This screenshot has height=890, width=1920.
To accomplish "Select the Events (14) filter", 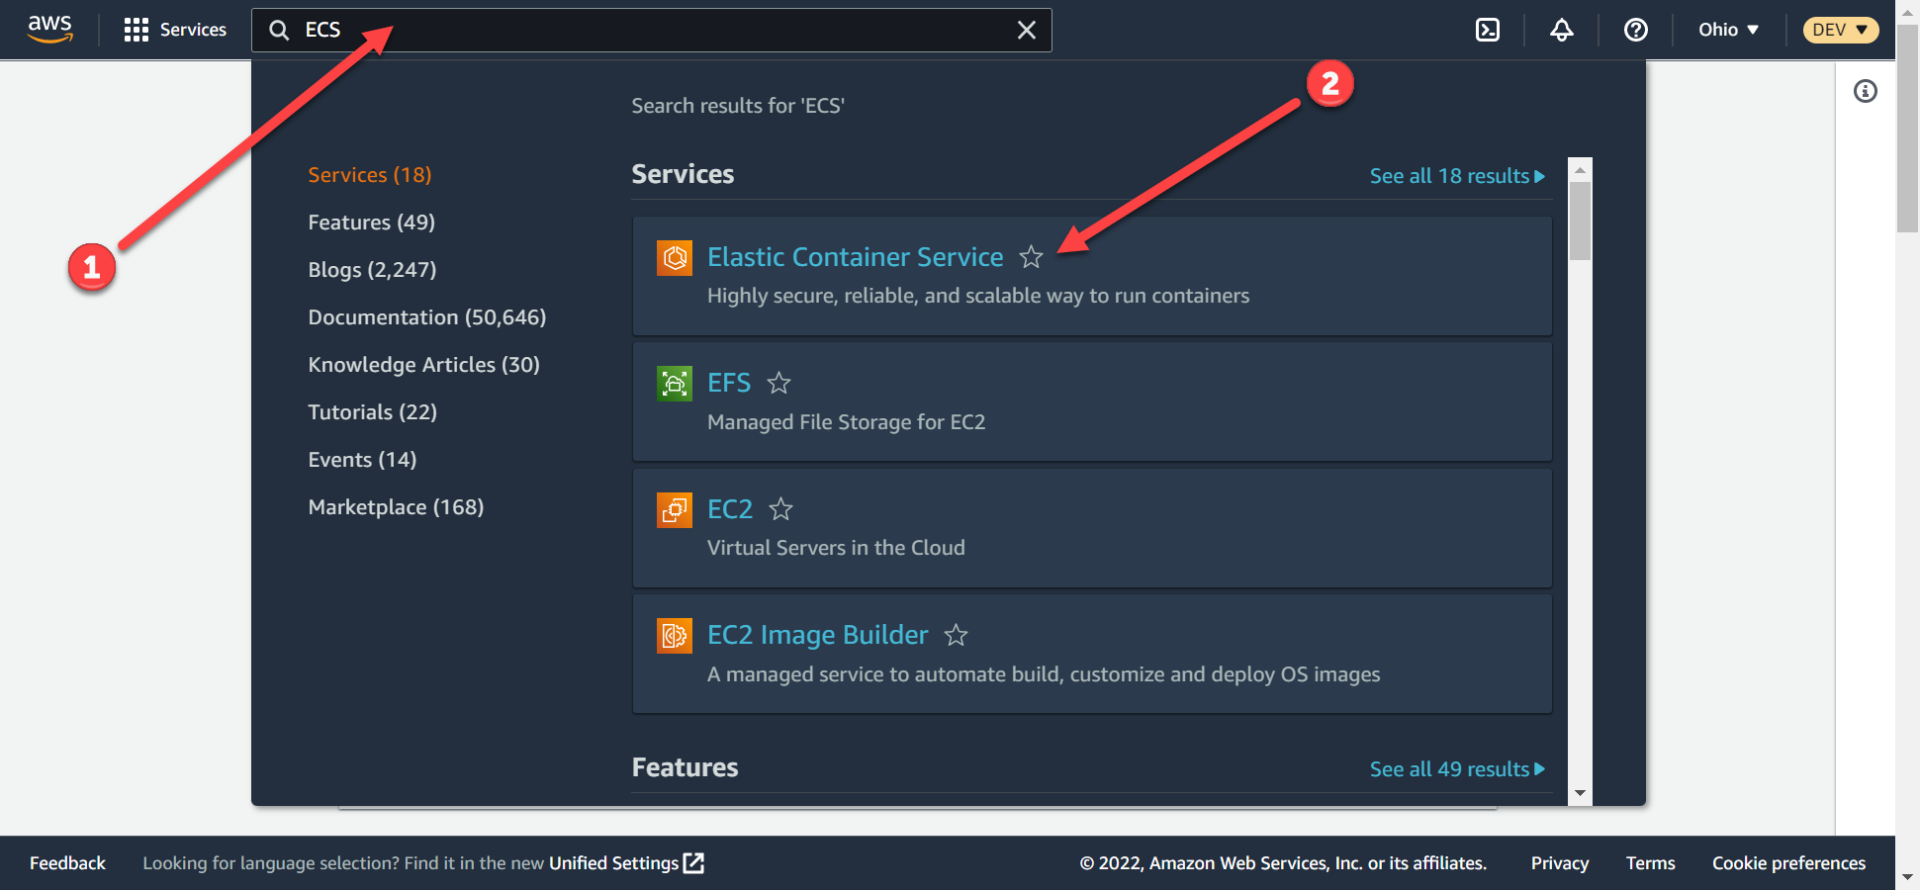I will tap(362, 460).
